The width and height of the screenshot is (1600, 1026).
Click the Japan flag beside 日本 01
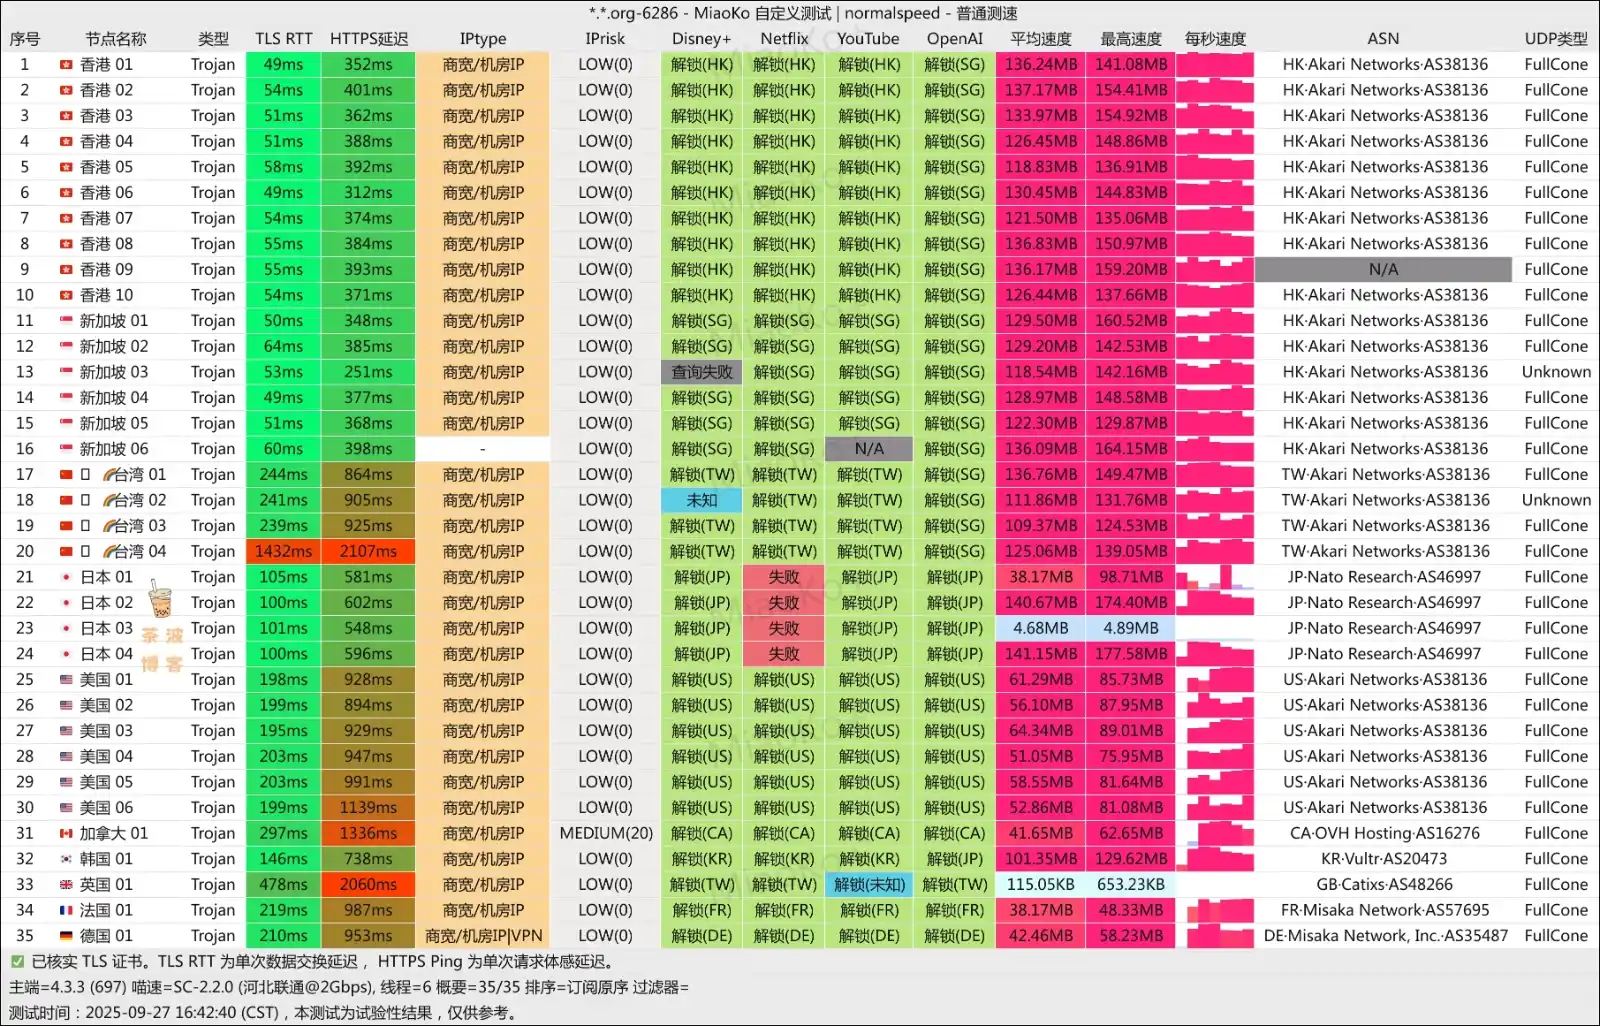click(66, 578)
